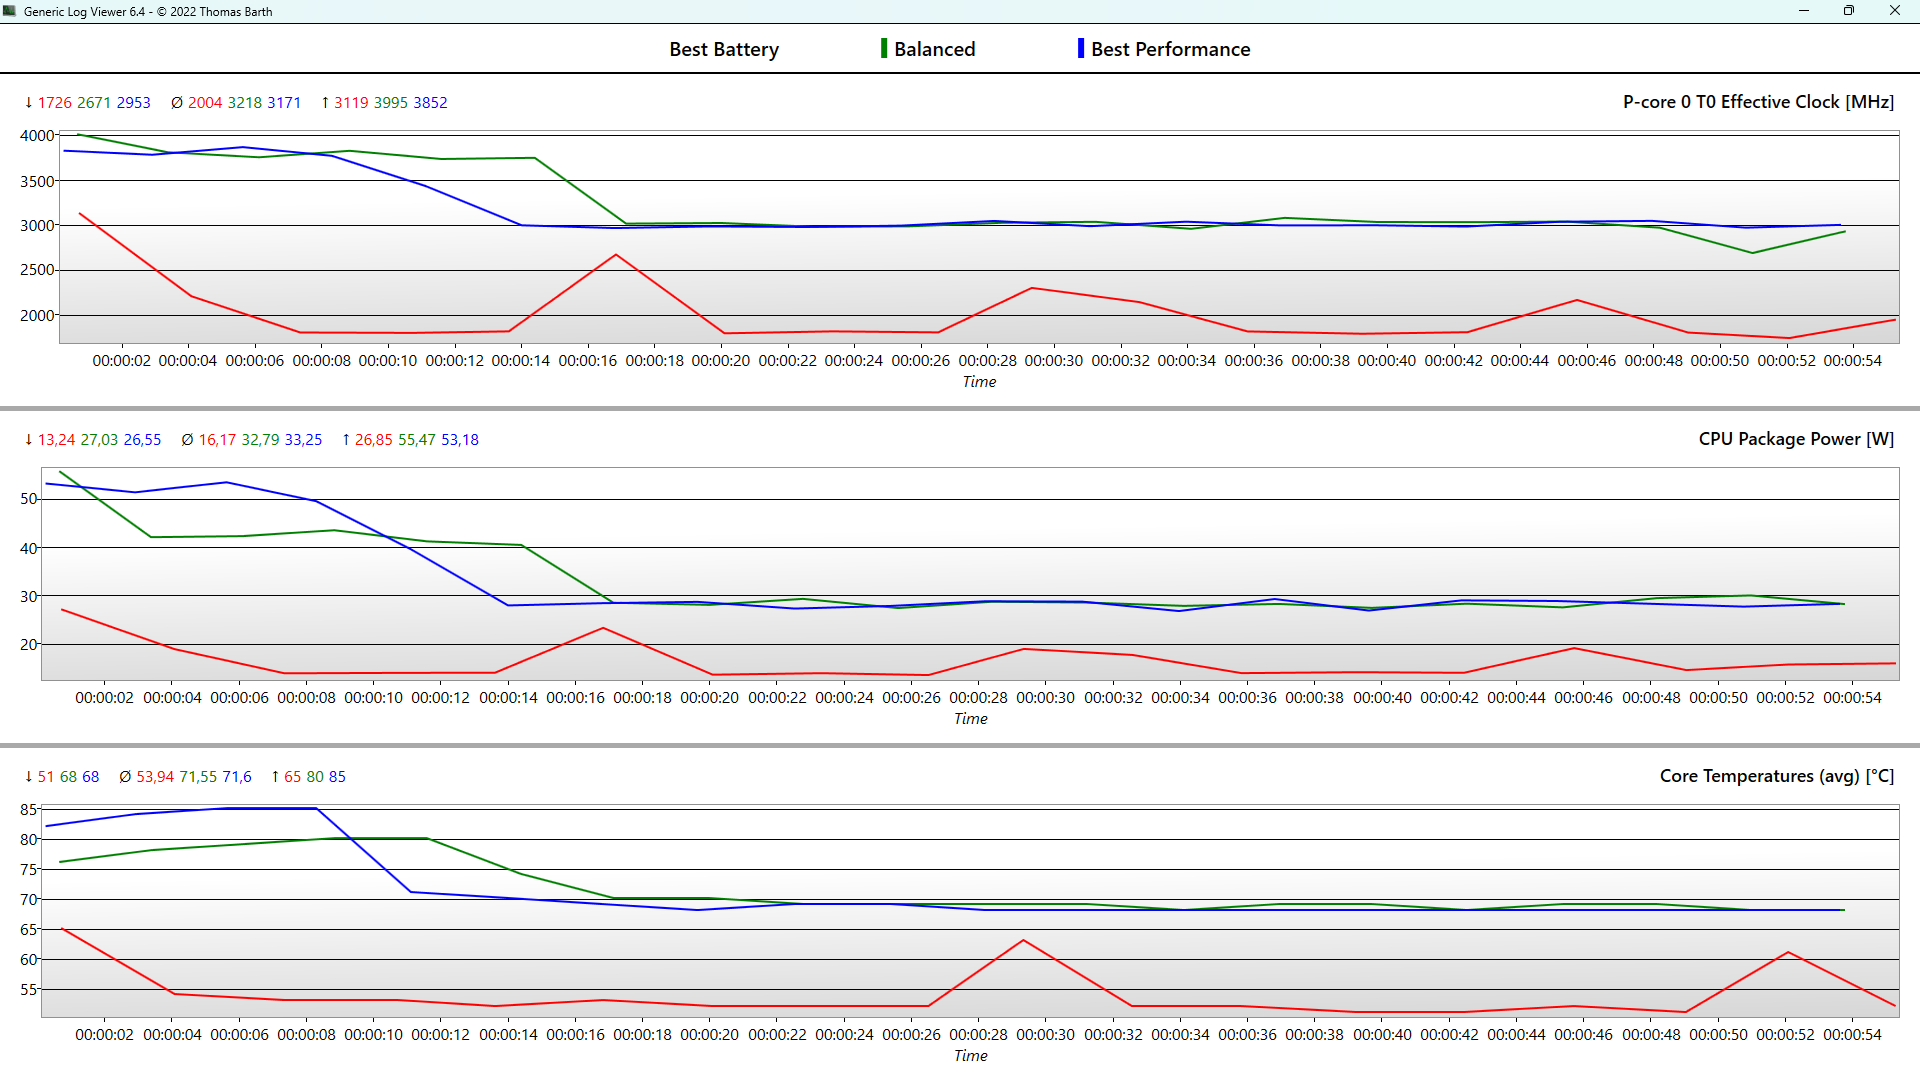
Task: Toggle the Best Battery legend label
Action: click(723, 49)
